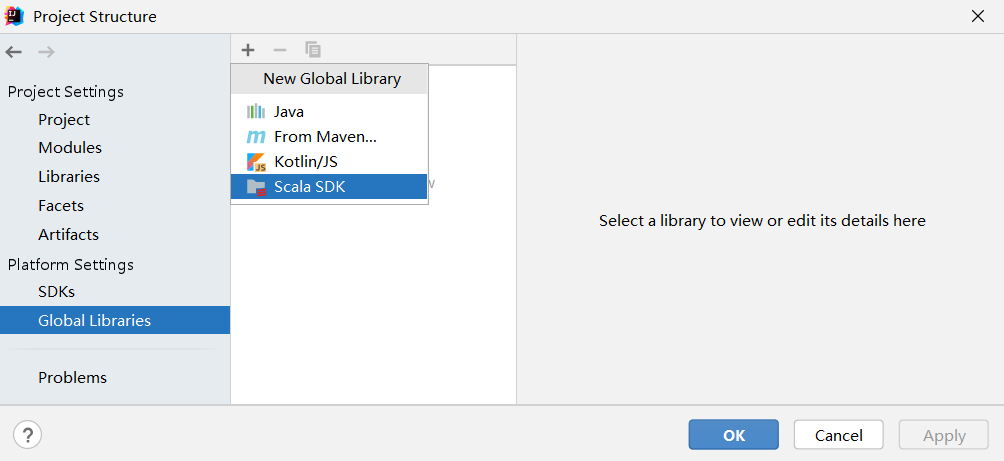This screenshot has height=461, width=1004.
Task: Click the Scala SDK folder icon
Action: pos(256,187)
